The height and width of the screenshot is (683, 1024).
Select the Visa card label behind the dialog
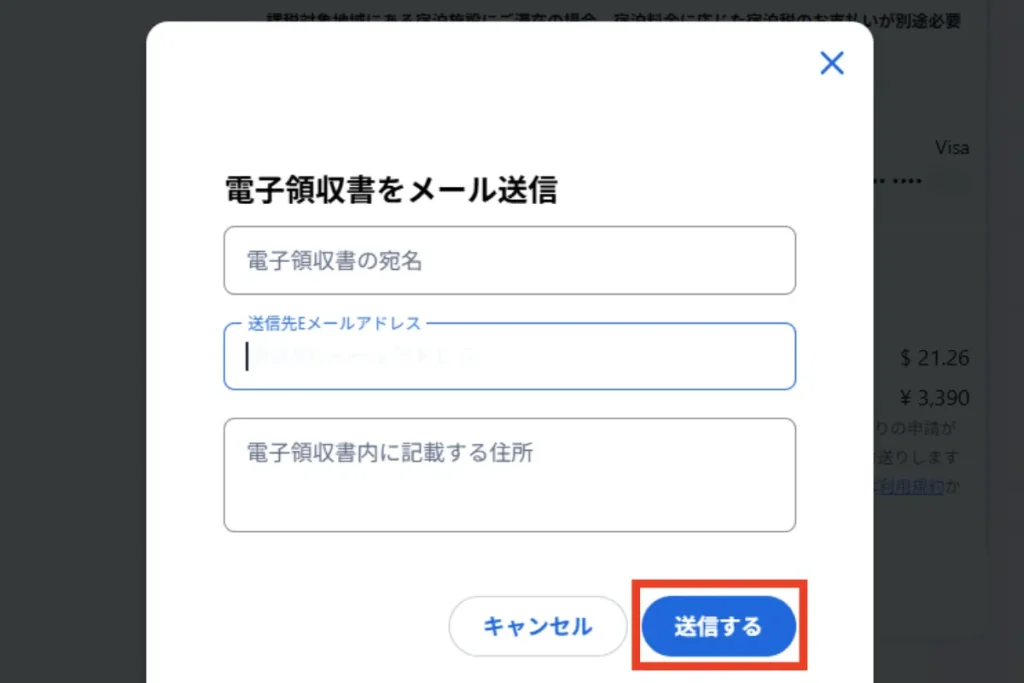(x=951, y=147)
